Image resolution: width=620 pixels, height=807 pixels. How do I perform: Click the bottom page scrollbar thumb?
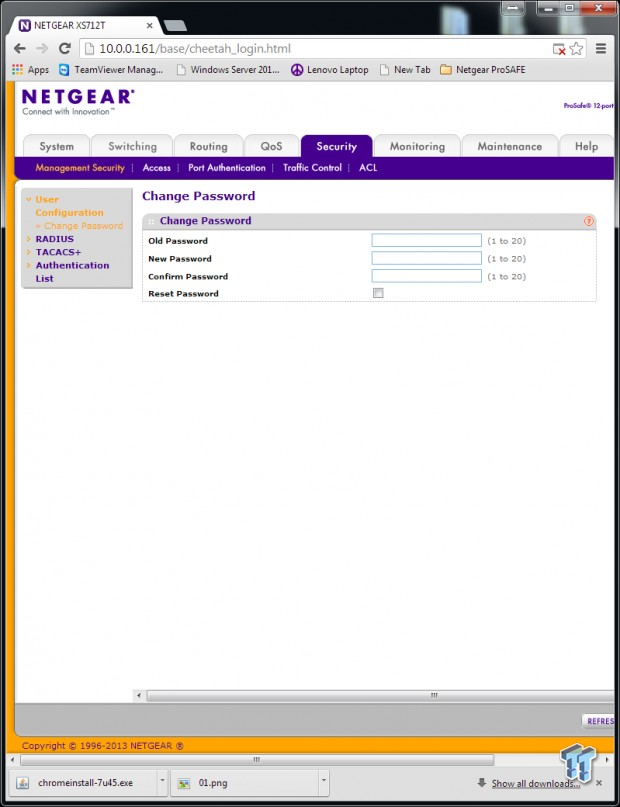point(257,760)
